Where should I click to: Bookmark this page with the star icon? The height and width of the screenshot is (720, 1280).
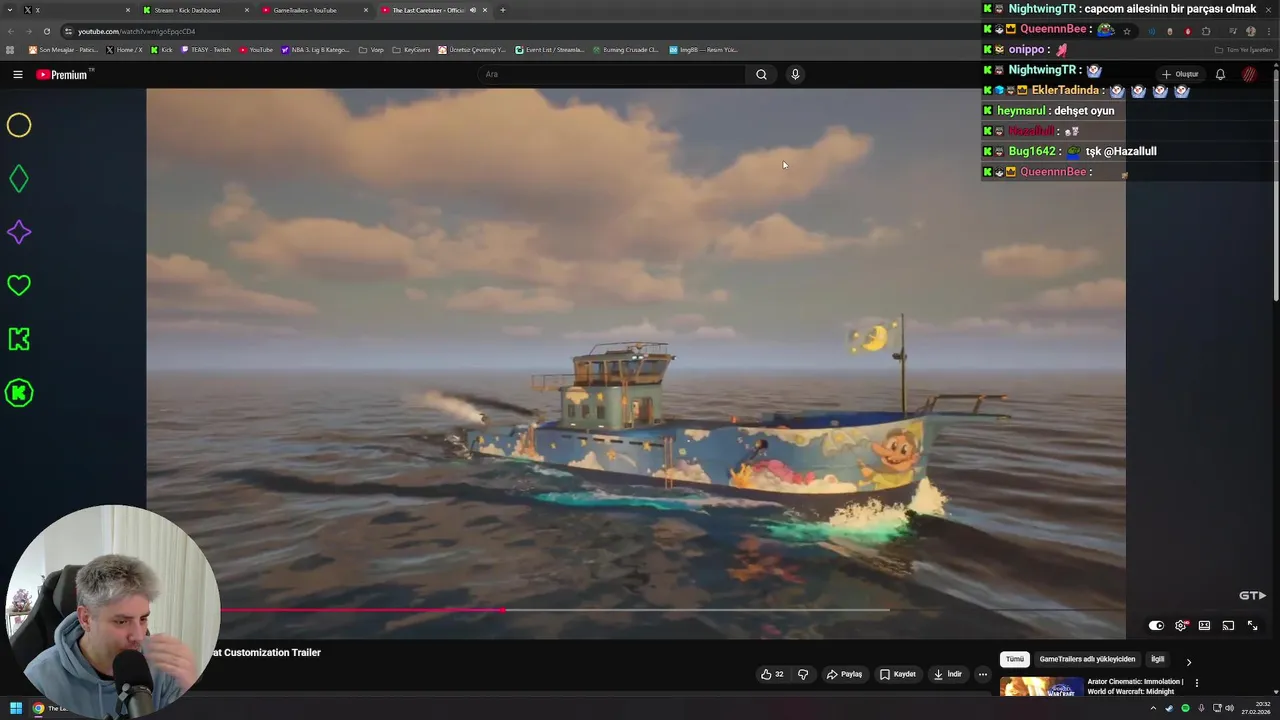click(x=1127, y=31)
